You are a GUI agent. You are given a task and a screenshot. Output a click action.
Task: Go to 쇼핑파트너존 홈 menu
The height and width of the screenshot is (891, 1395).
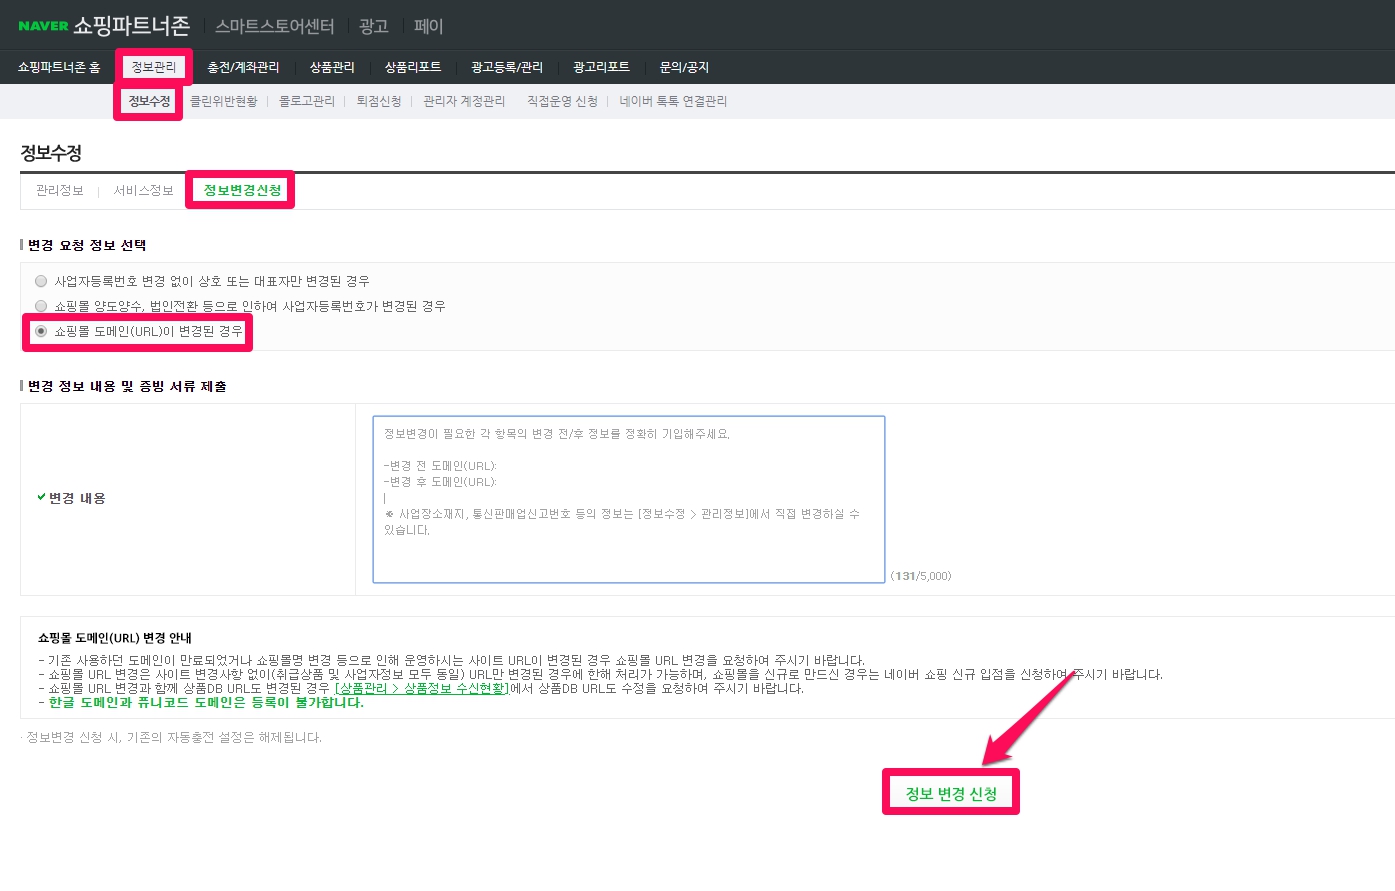pyautogui.click(x=59, y=67)
